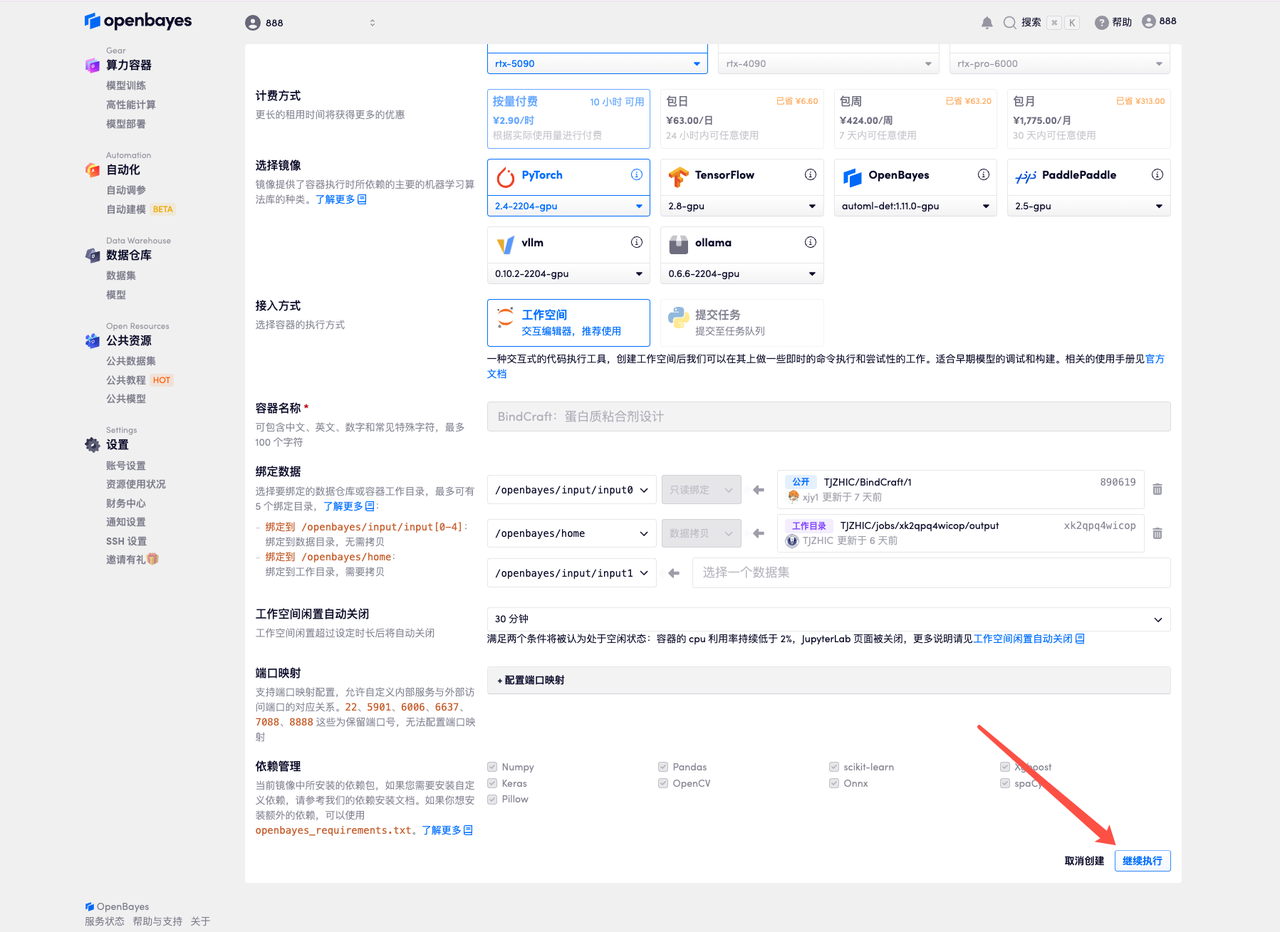Click the notification bell icon

point(986,21)
